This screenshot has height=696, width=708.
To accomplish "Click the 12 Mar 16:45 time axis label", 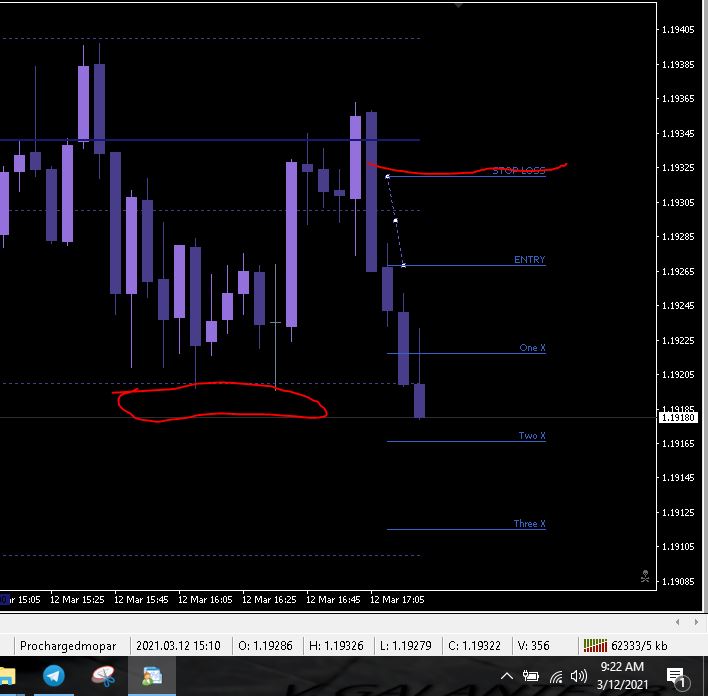I will pyautogui.click(x=333, y=599).
